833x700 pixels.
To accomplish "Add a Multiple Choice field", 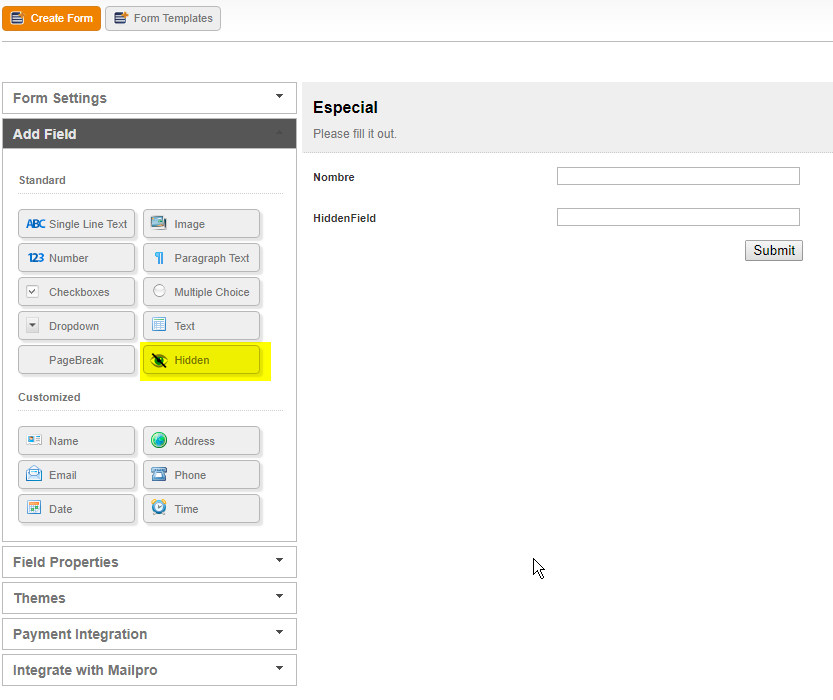I will point(201,292).
